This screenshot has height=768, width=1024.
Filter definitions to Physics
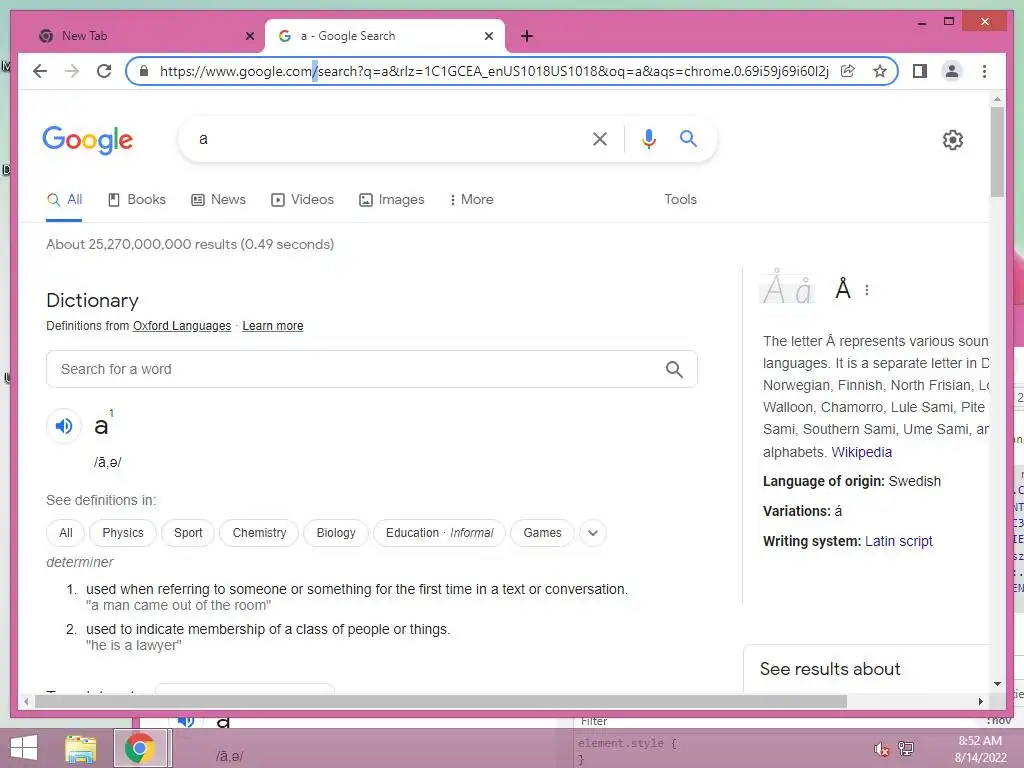coord(123,533)
